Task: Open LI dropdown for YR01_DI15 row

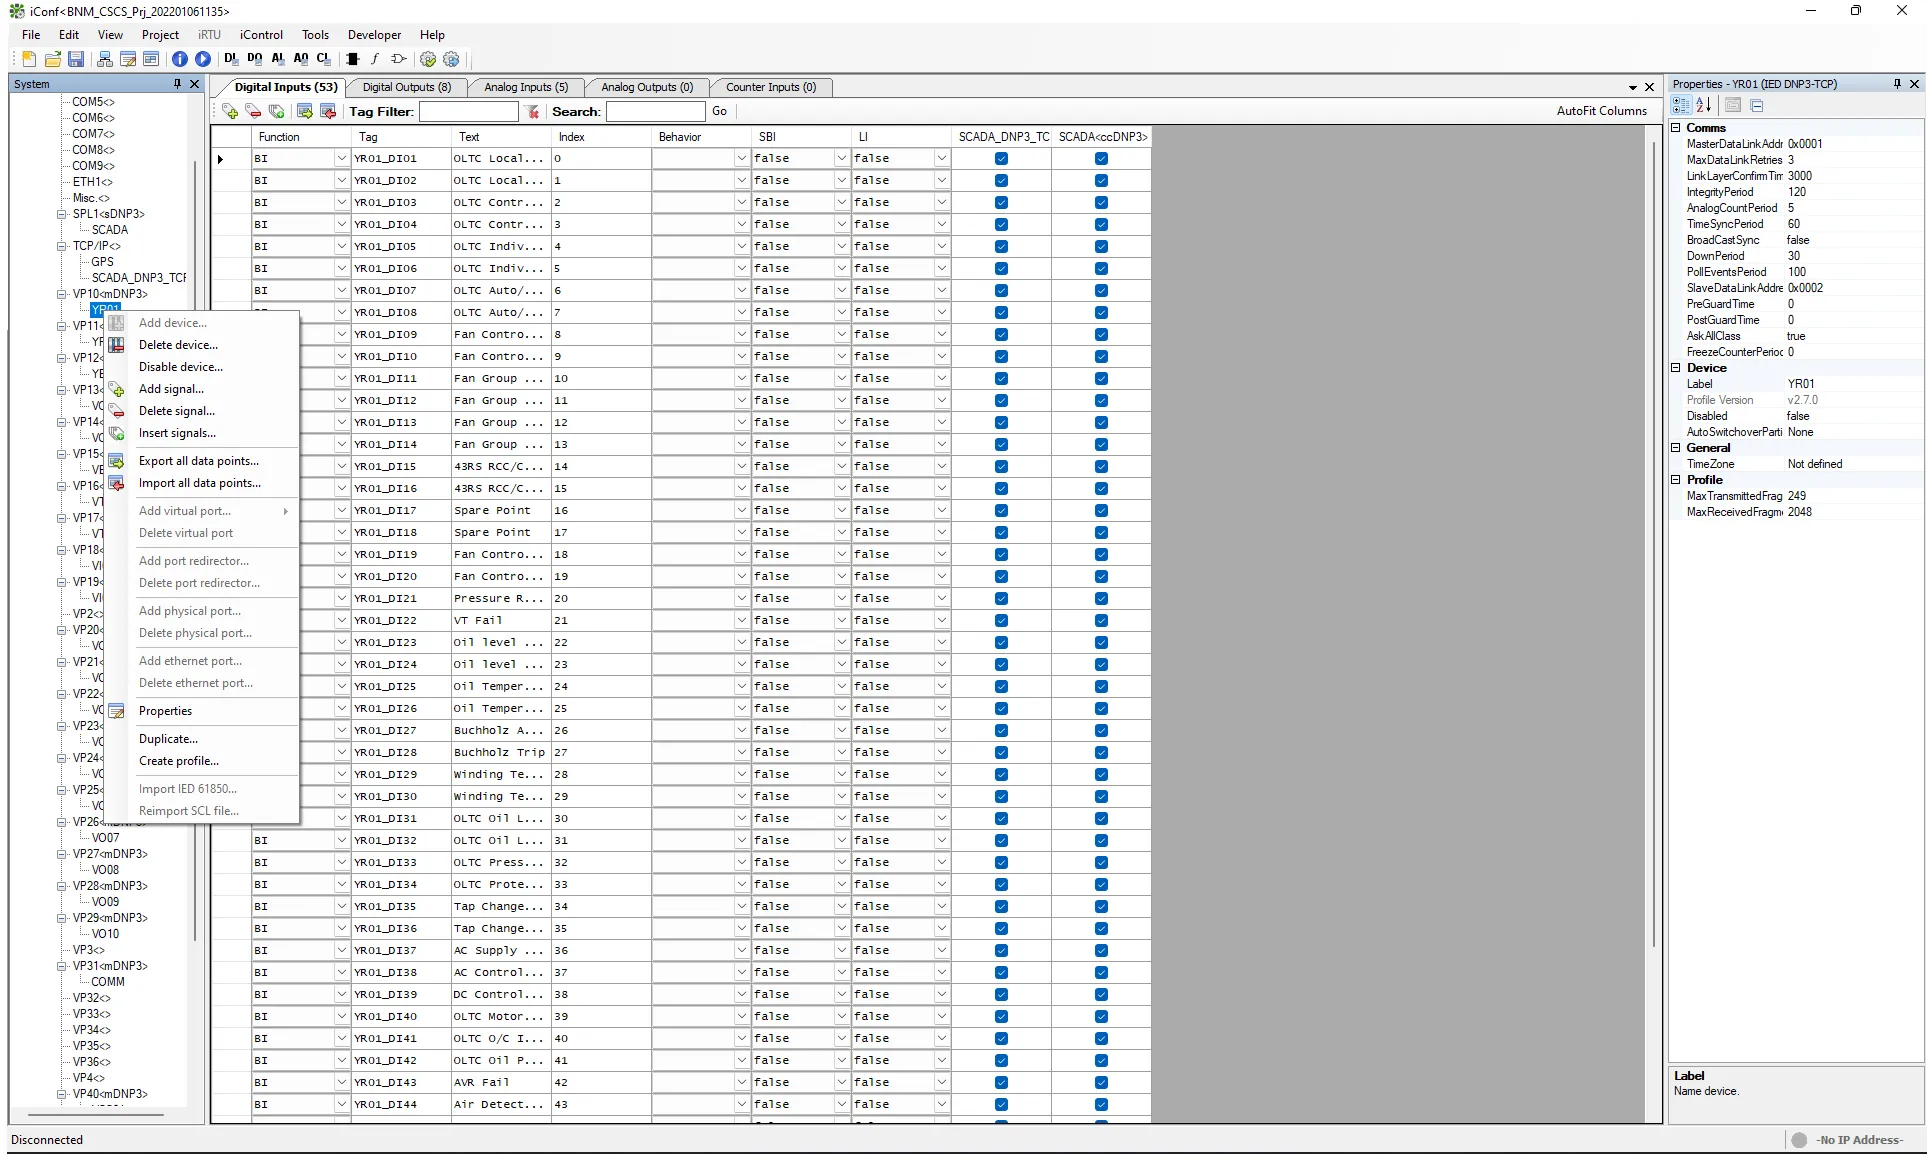Action: [x=941, y=467]
